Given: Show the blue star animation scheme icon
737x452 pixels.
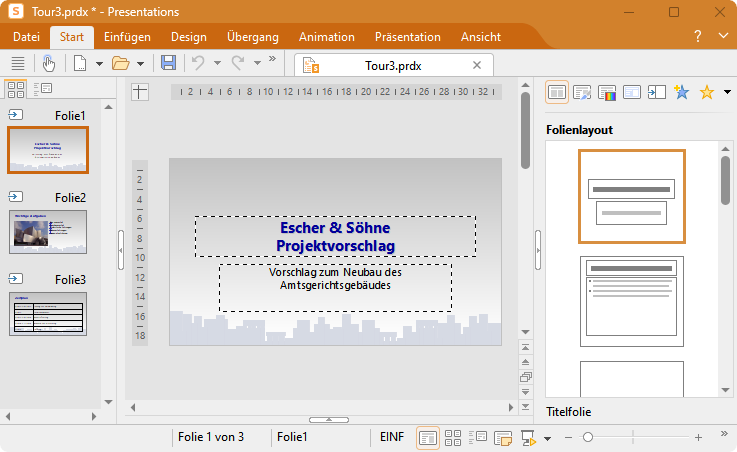Looking at the screenshot, I should point(681,92).
